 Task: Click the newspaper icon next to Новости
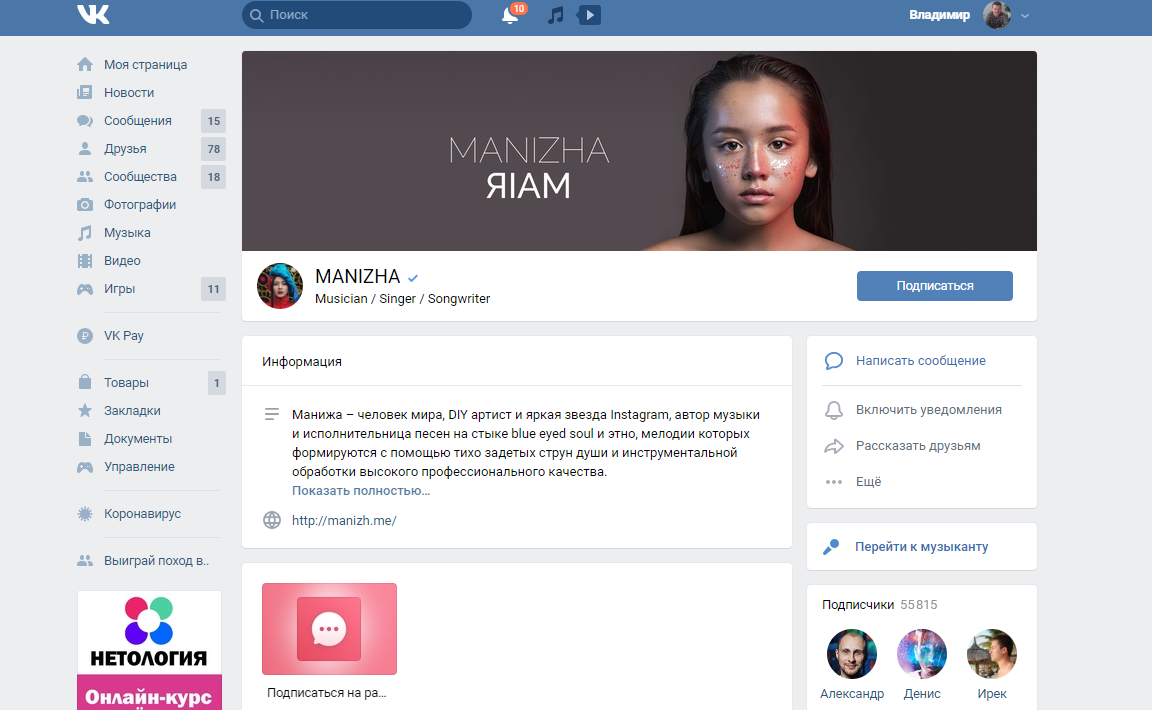85,93
